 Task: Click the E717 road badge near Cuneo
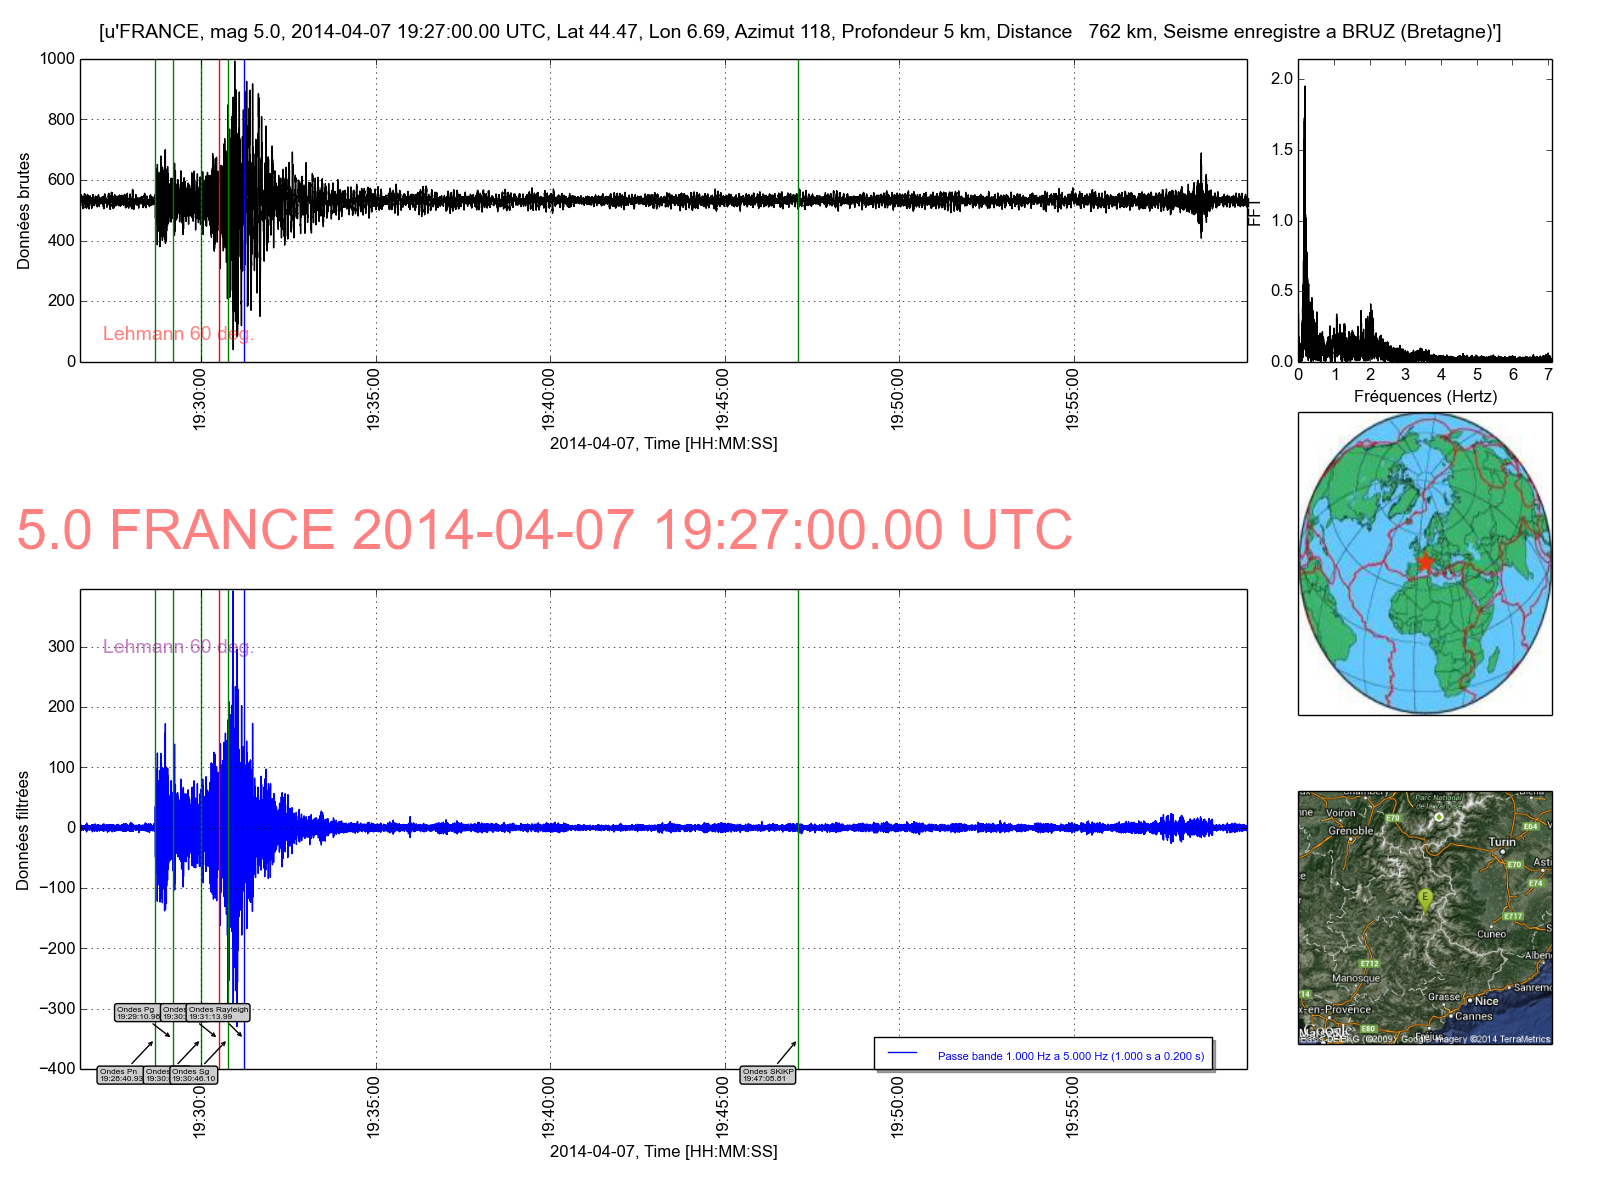coord(1512,916)
